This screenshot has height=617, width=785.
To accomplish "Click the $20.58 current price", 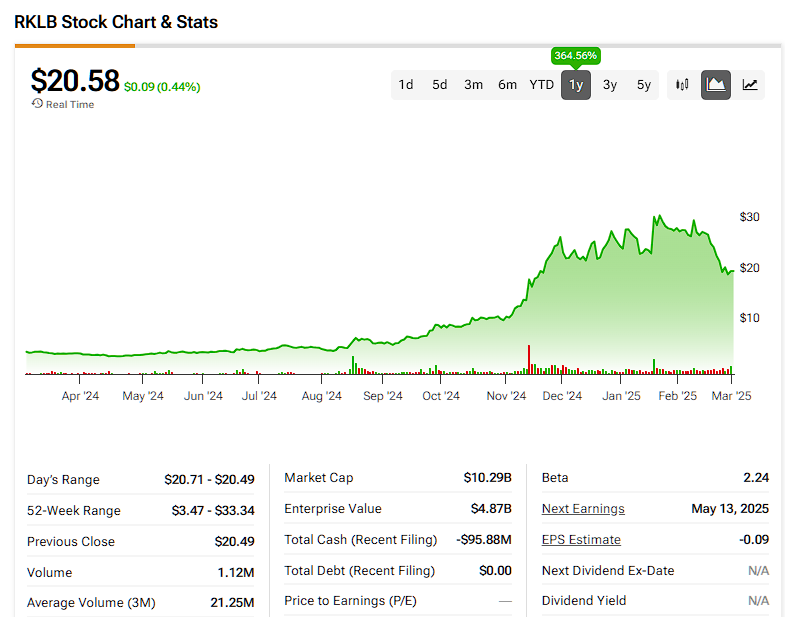I will (x=75, y=81).
